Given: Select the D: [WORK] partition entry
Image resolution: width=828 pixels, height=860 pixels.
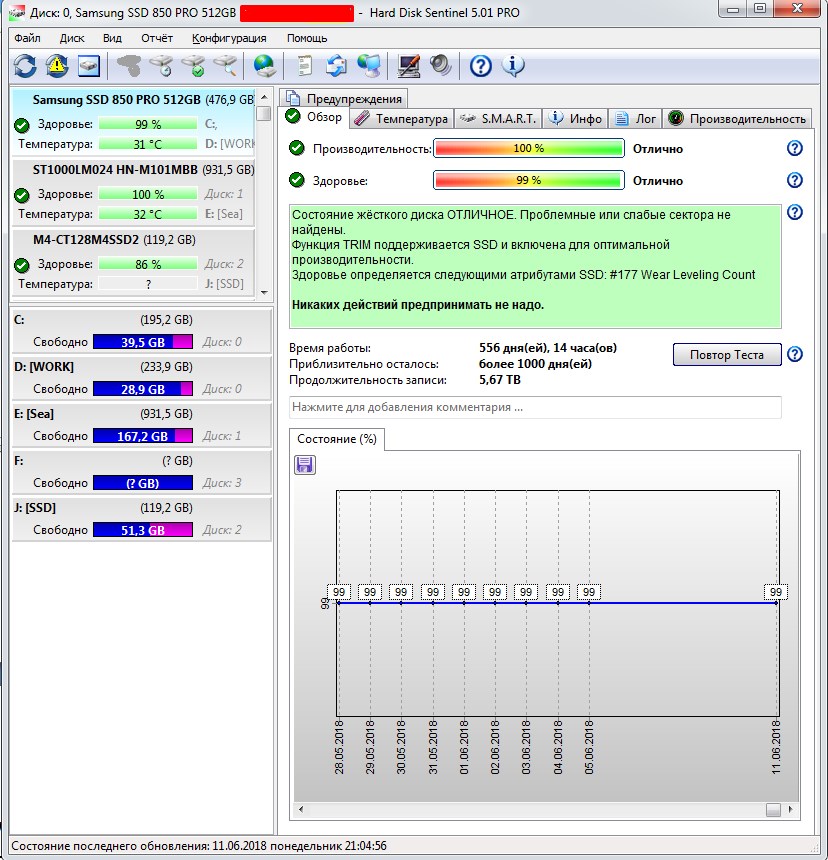Looking at the screenshot, I should point(141,378).
